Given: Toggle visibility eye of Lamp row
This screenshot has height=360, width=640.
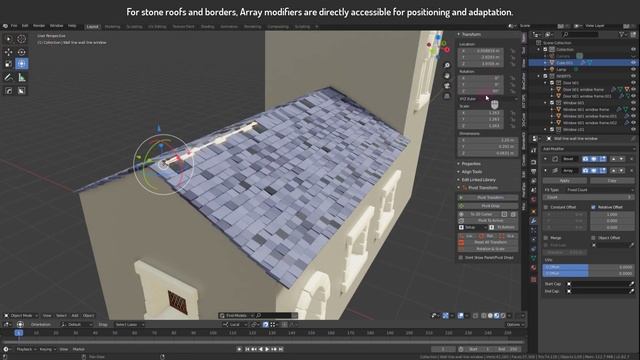Looking at the screenshot, I should (x=633, y=69).
